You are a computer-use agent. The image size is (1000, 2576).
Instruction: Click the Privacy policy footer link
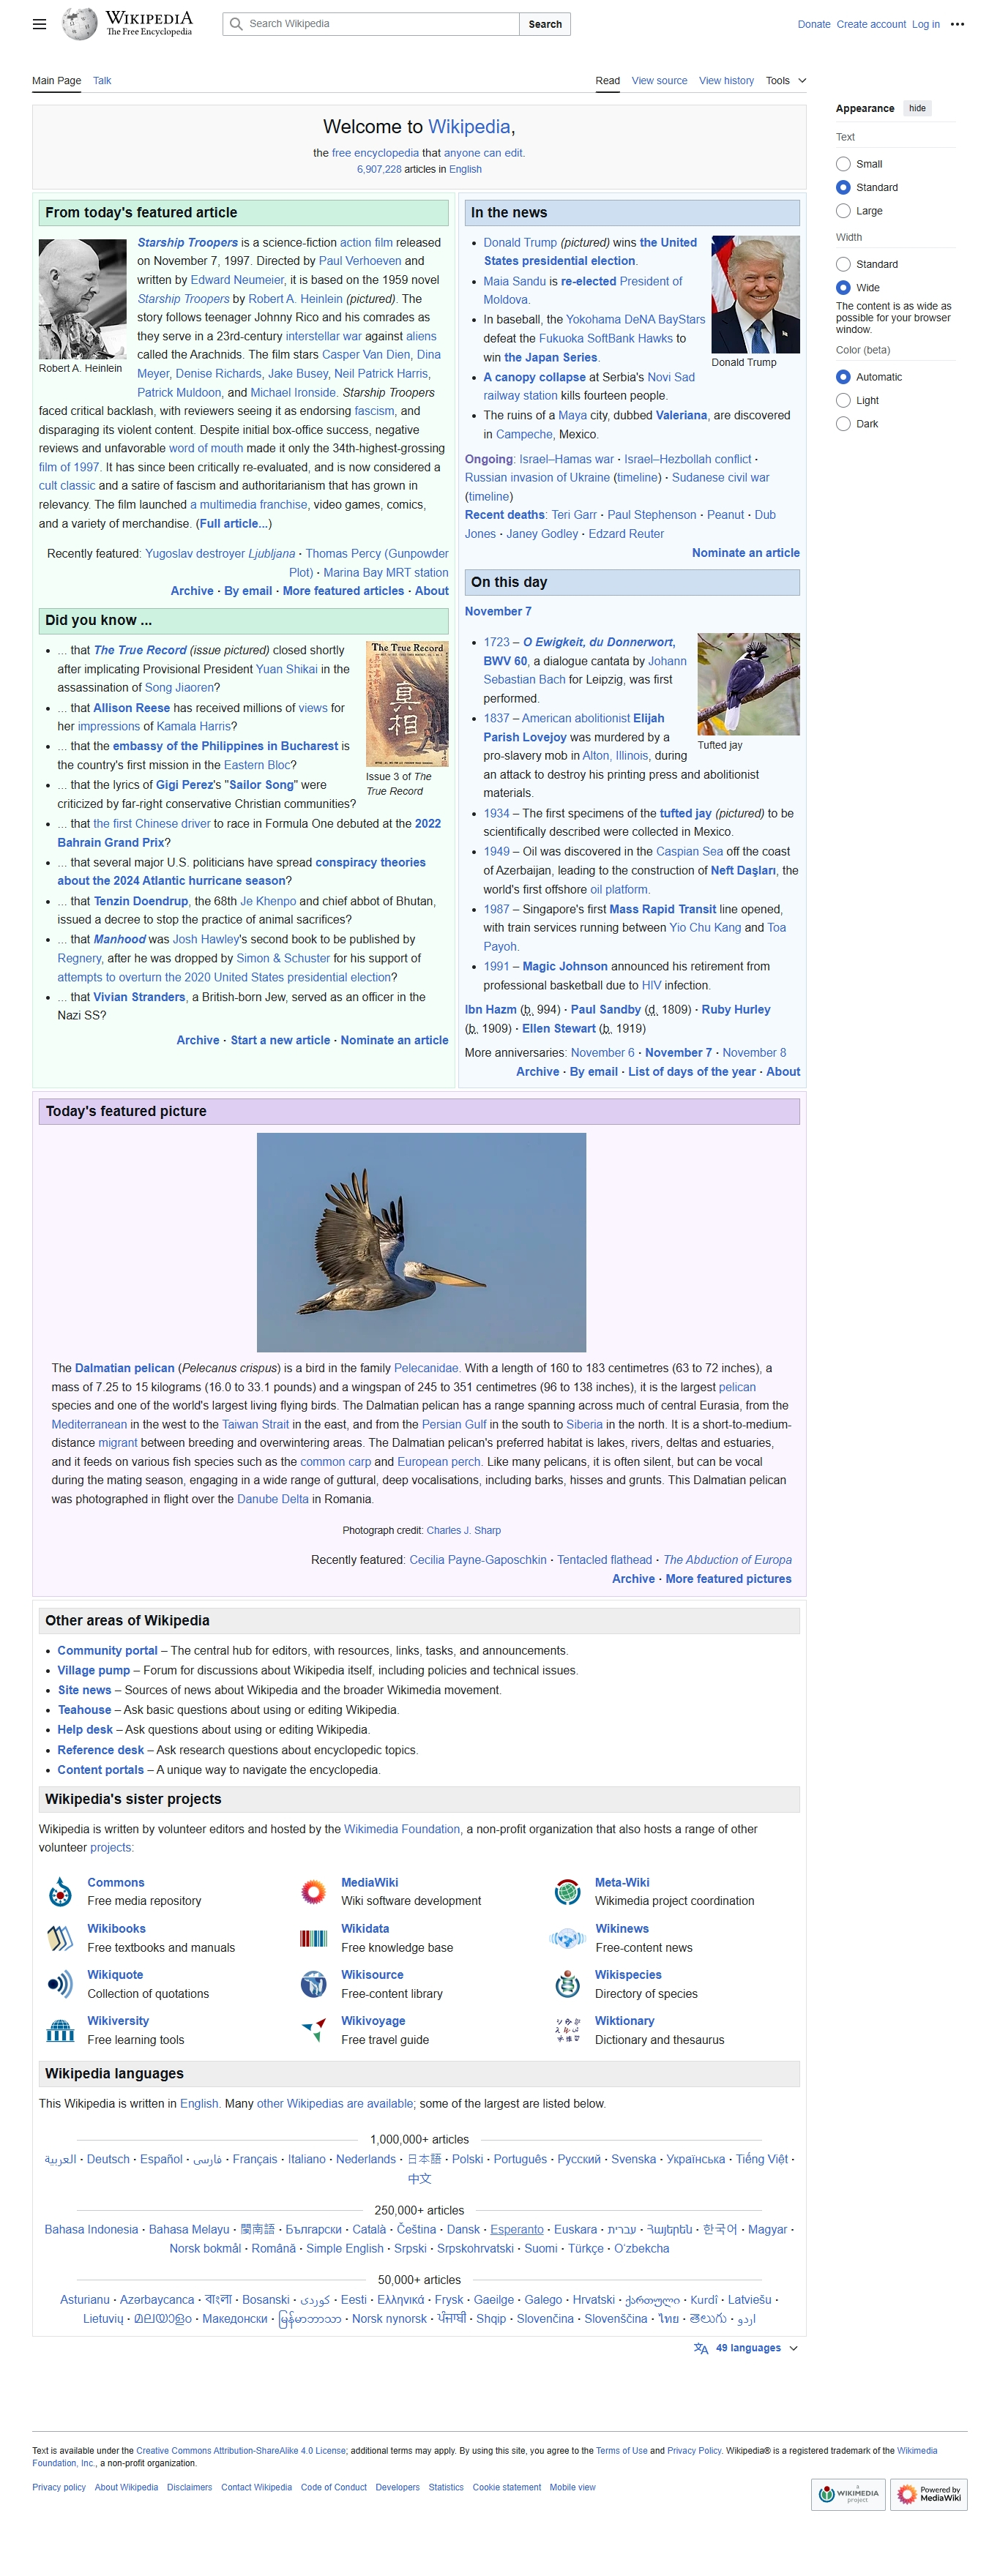(x=59, y=2487)
